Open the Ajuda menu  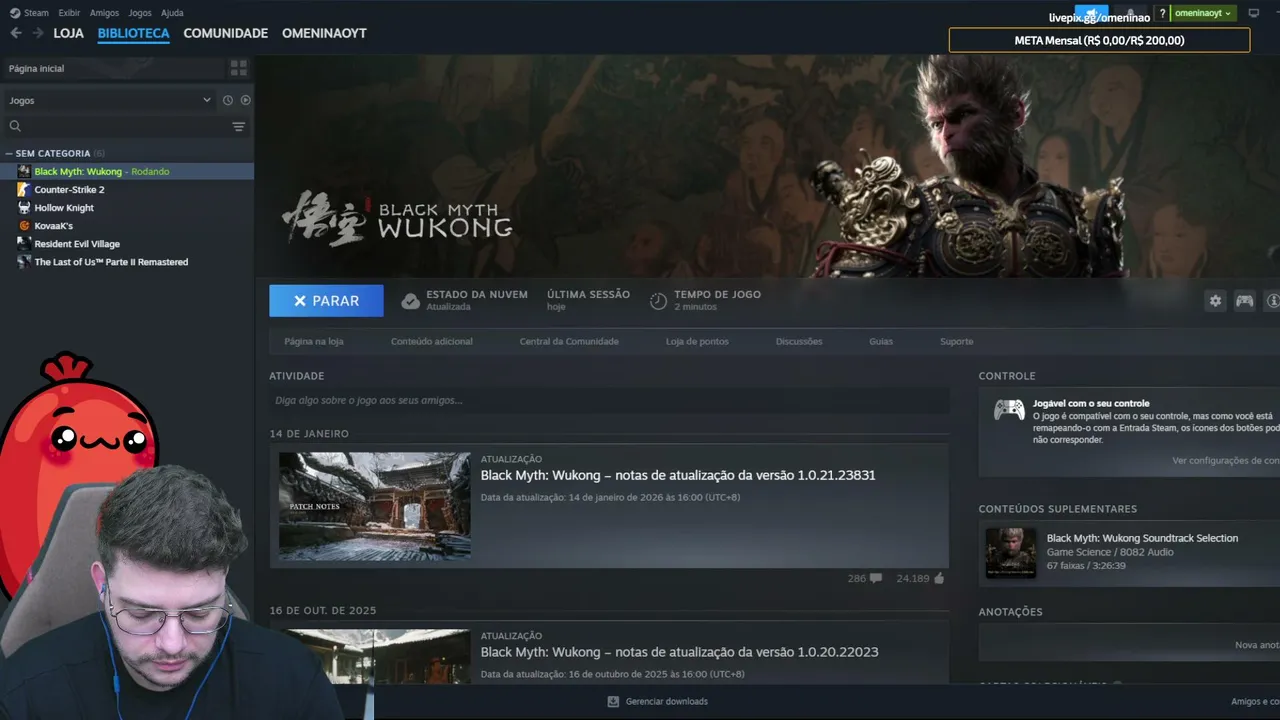tap(172, 13)
